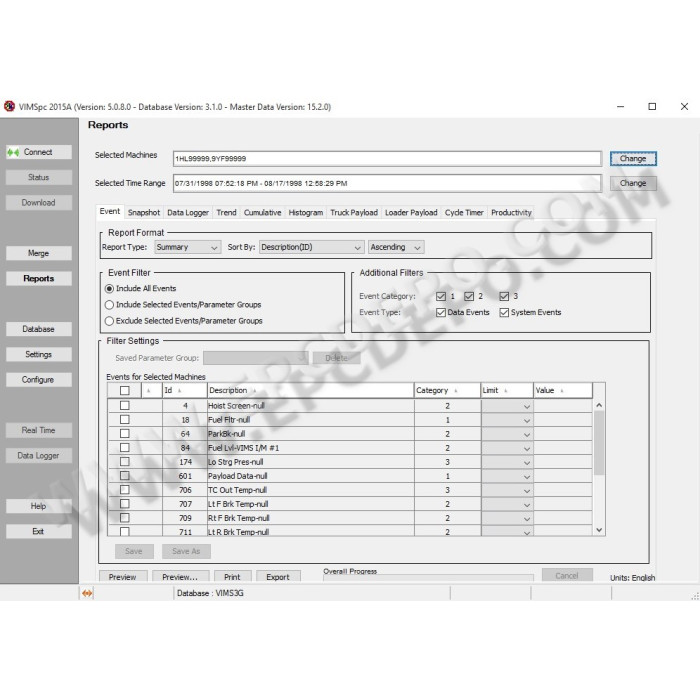This screenshot has height=700, width=700.
Task: Select the Event tab
Action: [x=110, y=212]
